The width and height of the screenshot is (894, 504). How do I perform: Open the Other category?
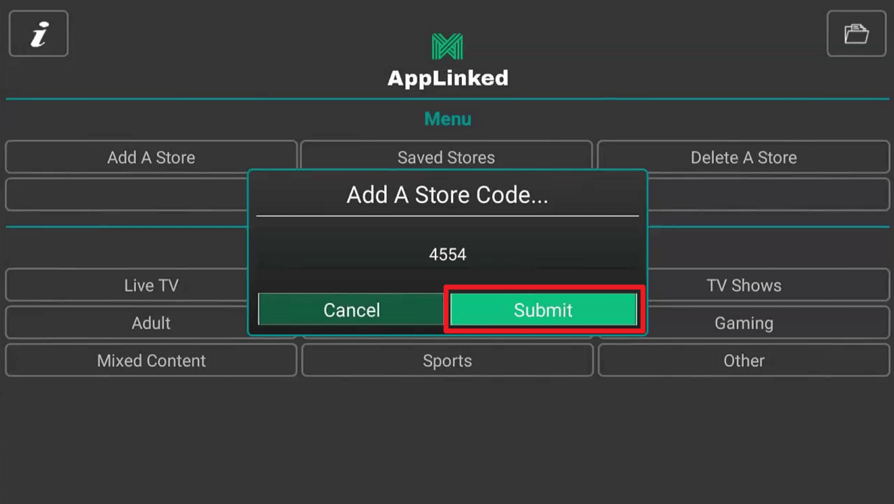pyautogui.click(x=743, y=360)
